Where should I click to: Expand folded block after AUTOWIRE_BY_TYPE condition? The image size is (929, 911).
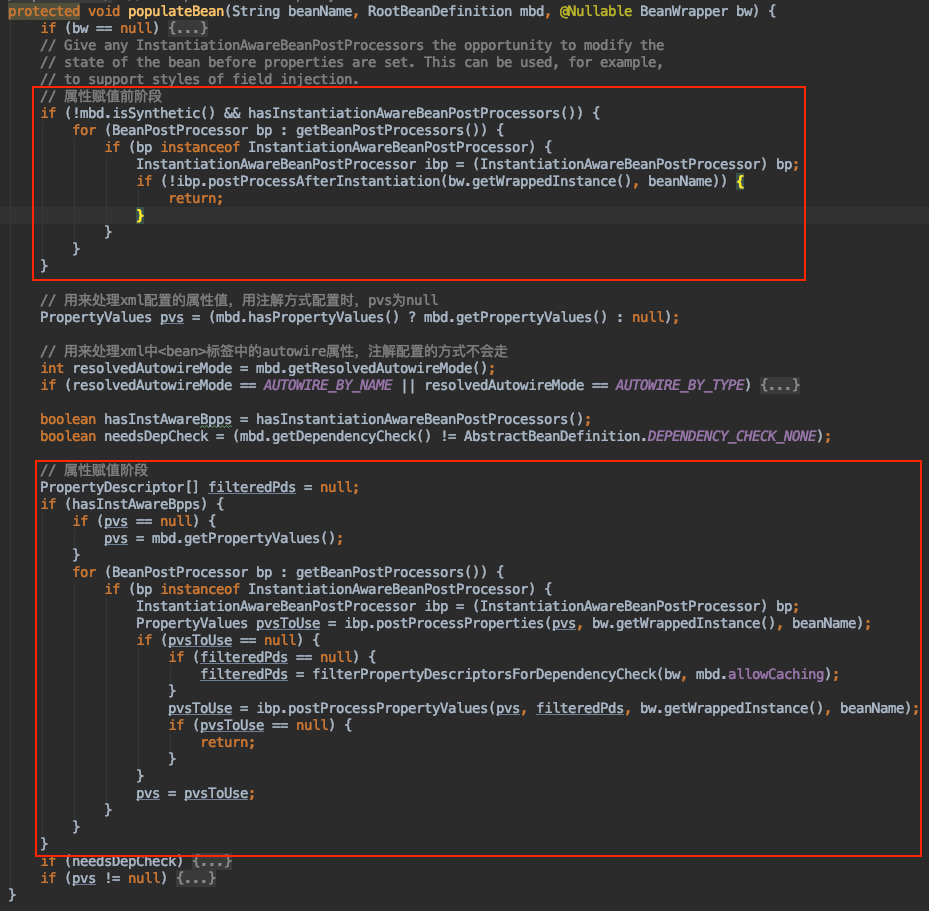pyautogui.click(x=779, y=385)
